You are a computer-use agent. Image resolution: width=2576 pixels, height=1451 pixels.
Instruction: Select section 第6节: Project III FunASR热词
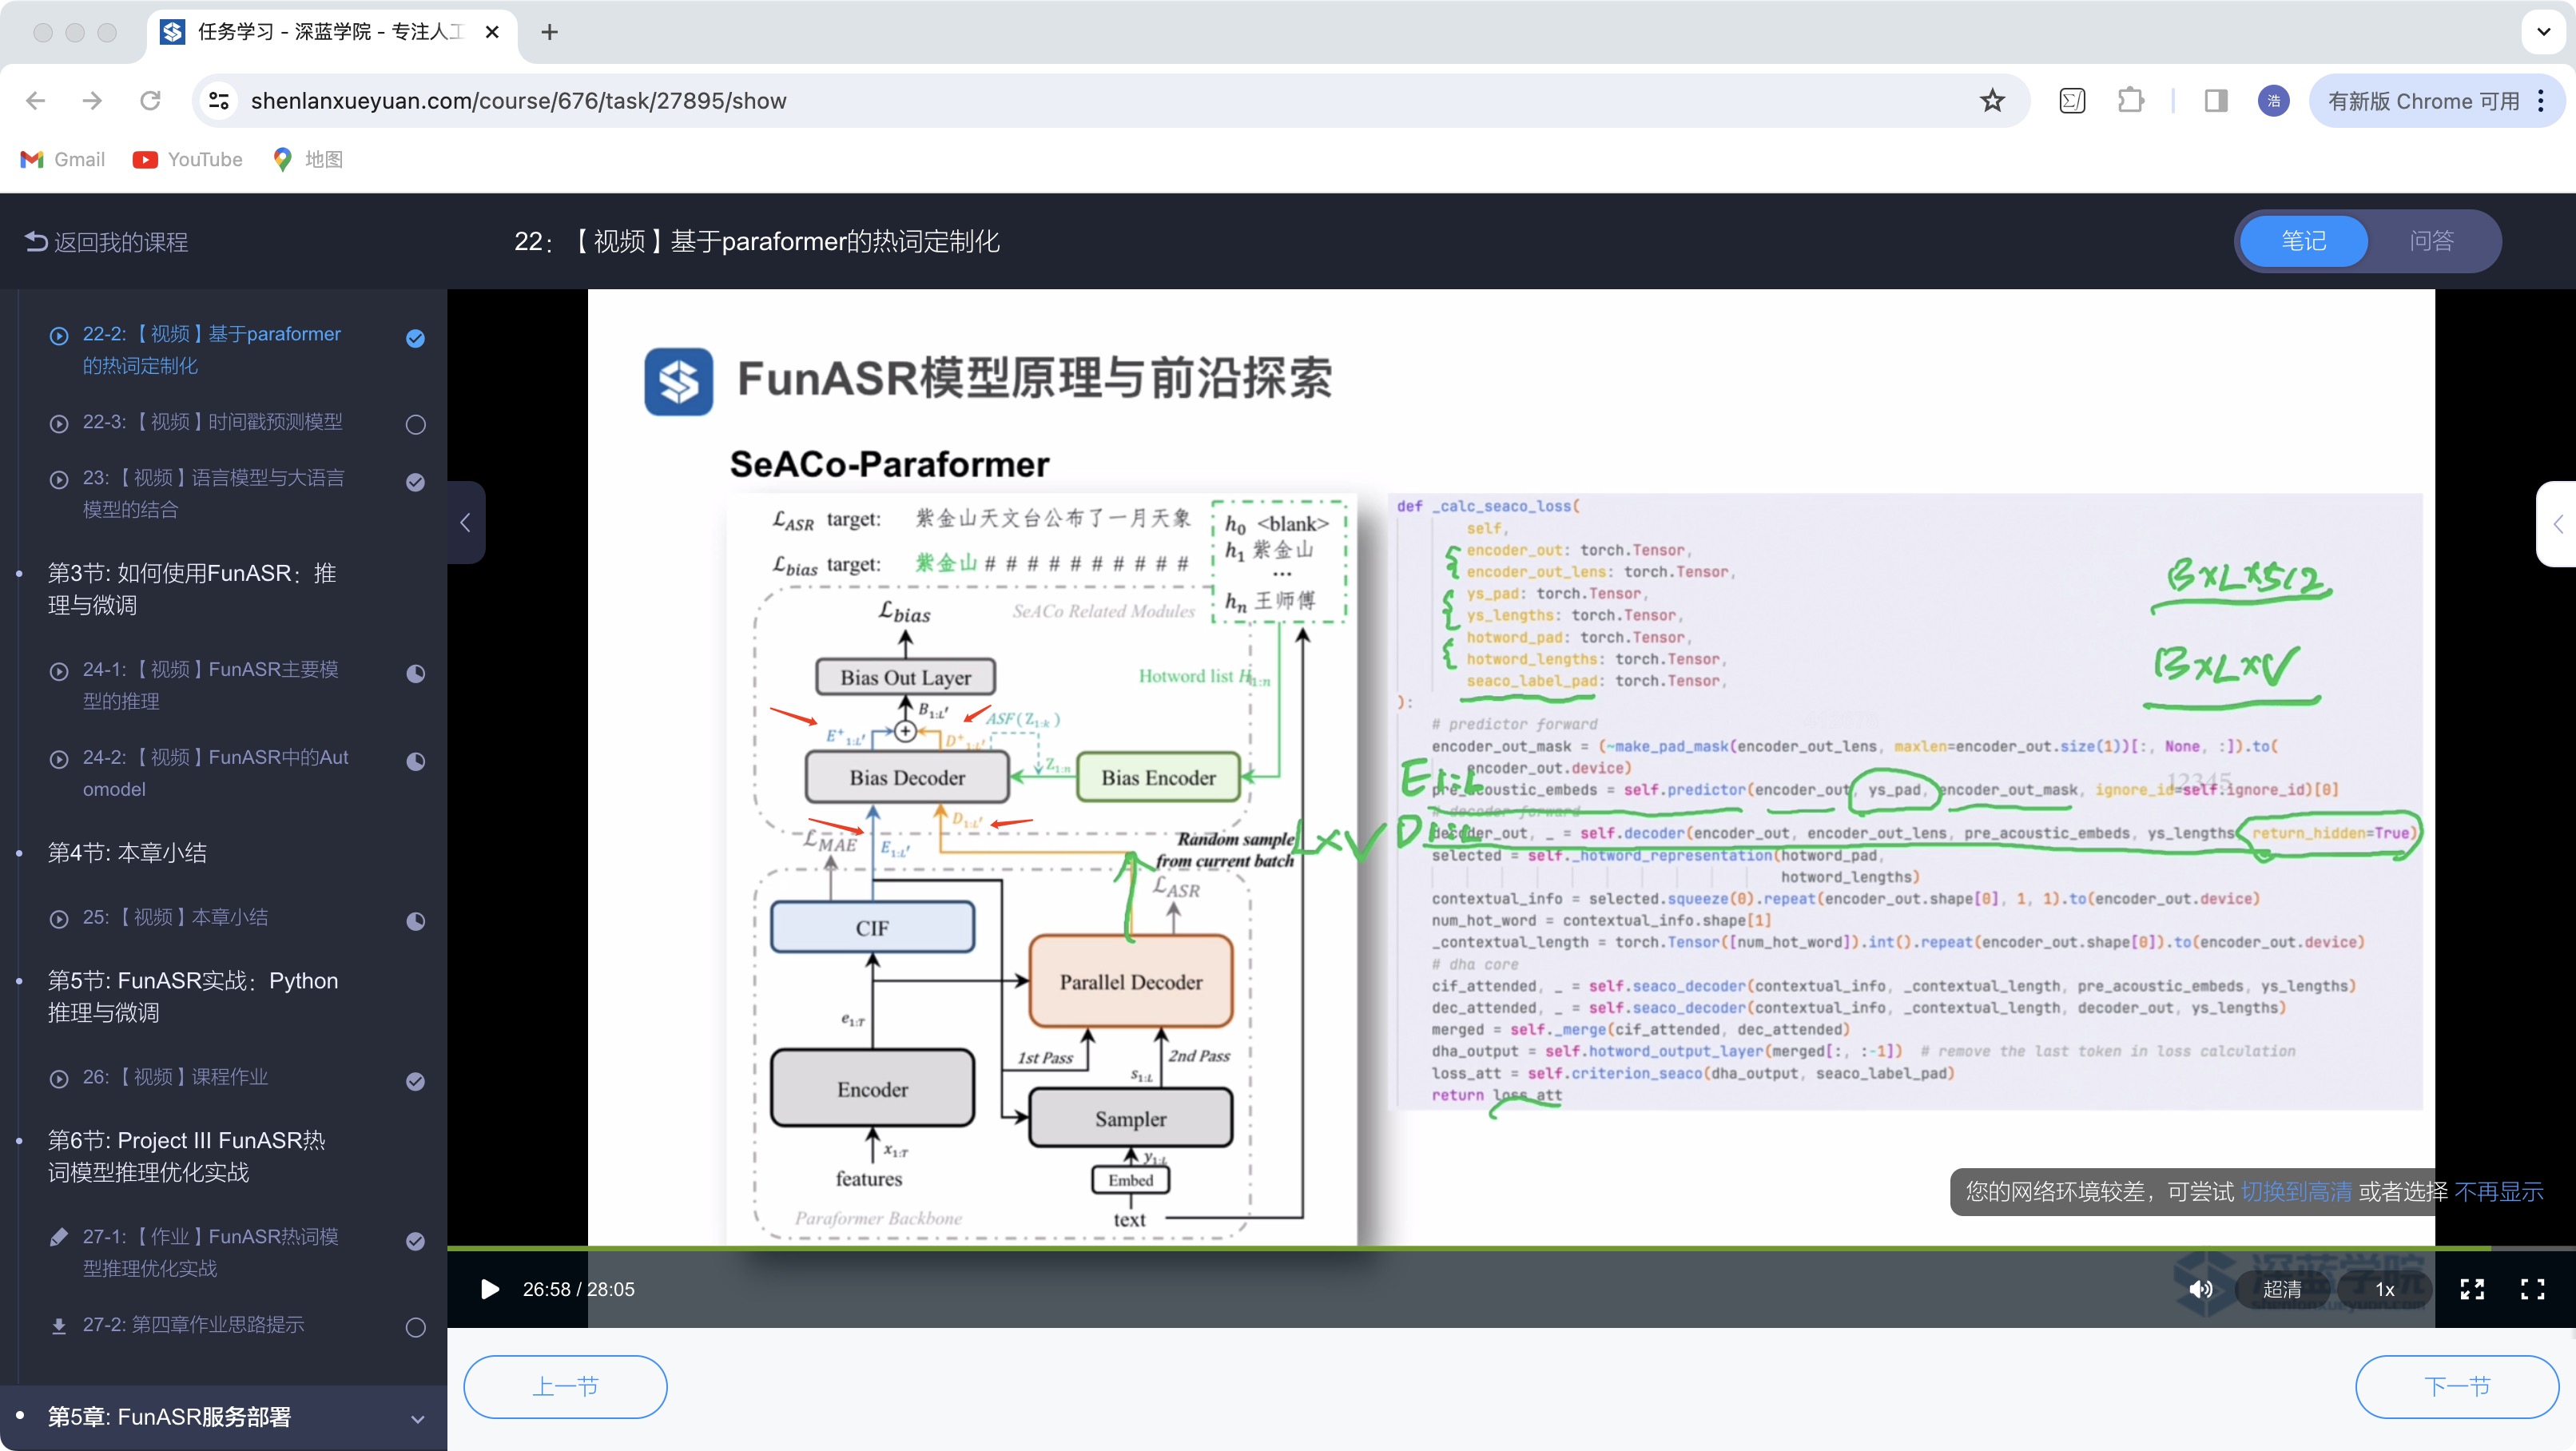point(187,1157)
